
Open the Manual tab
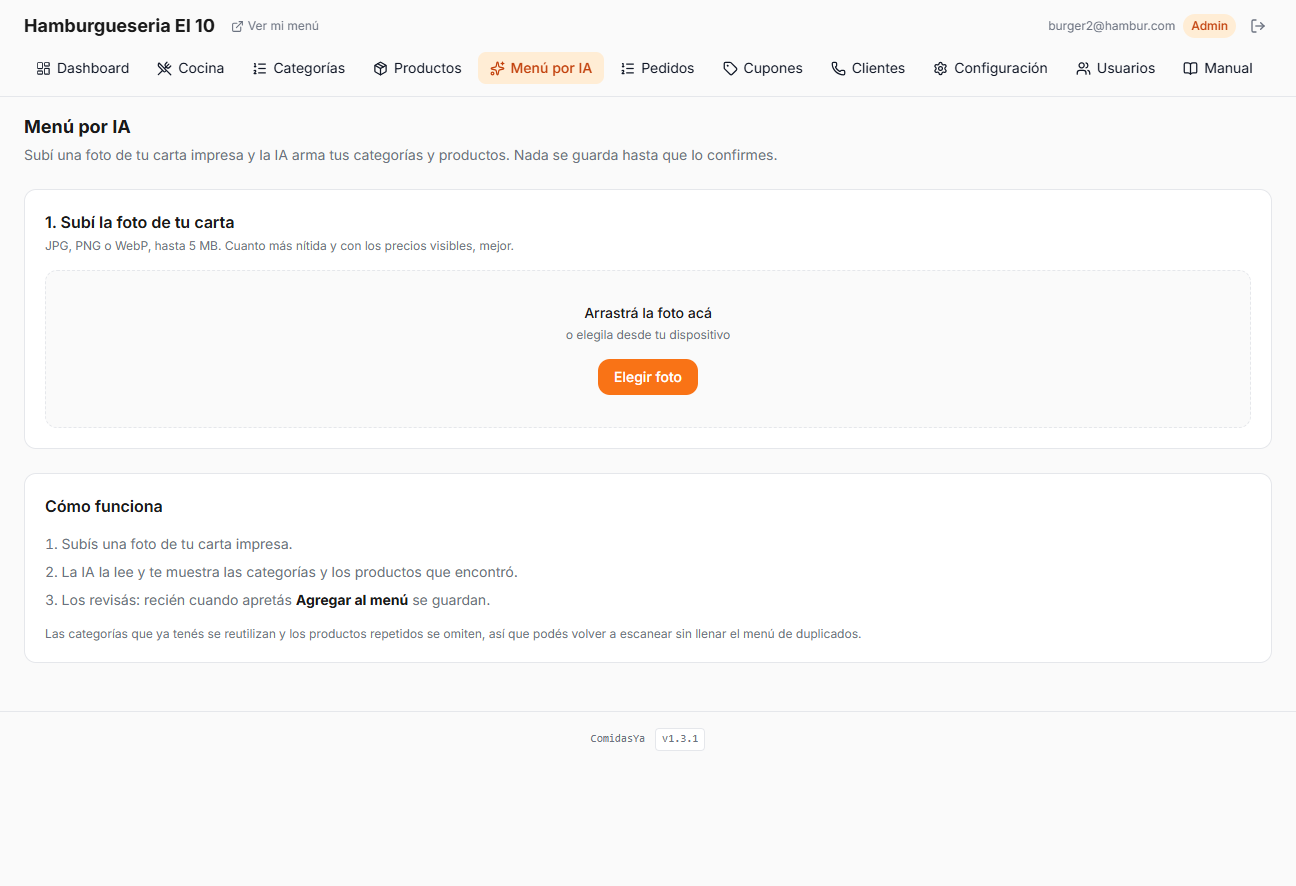(1218, 68)
